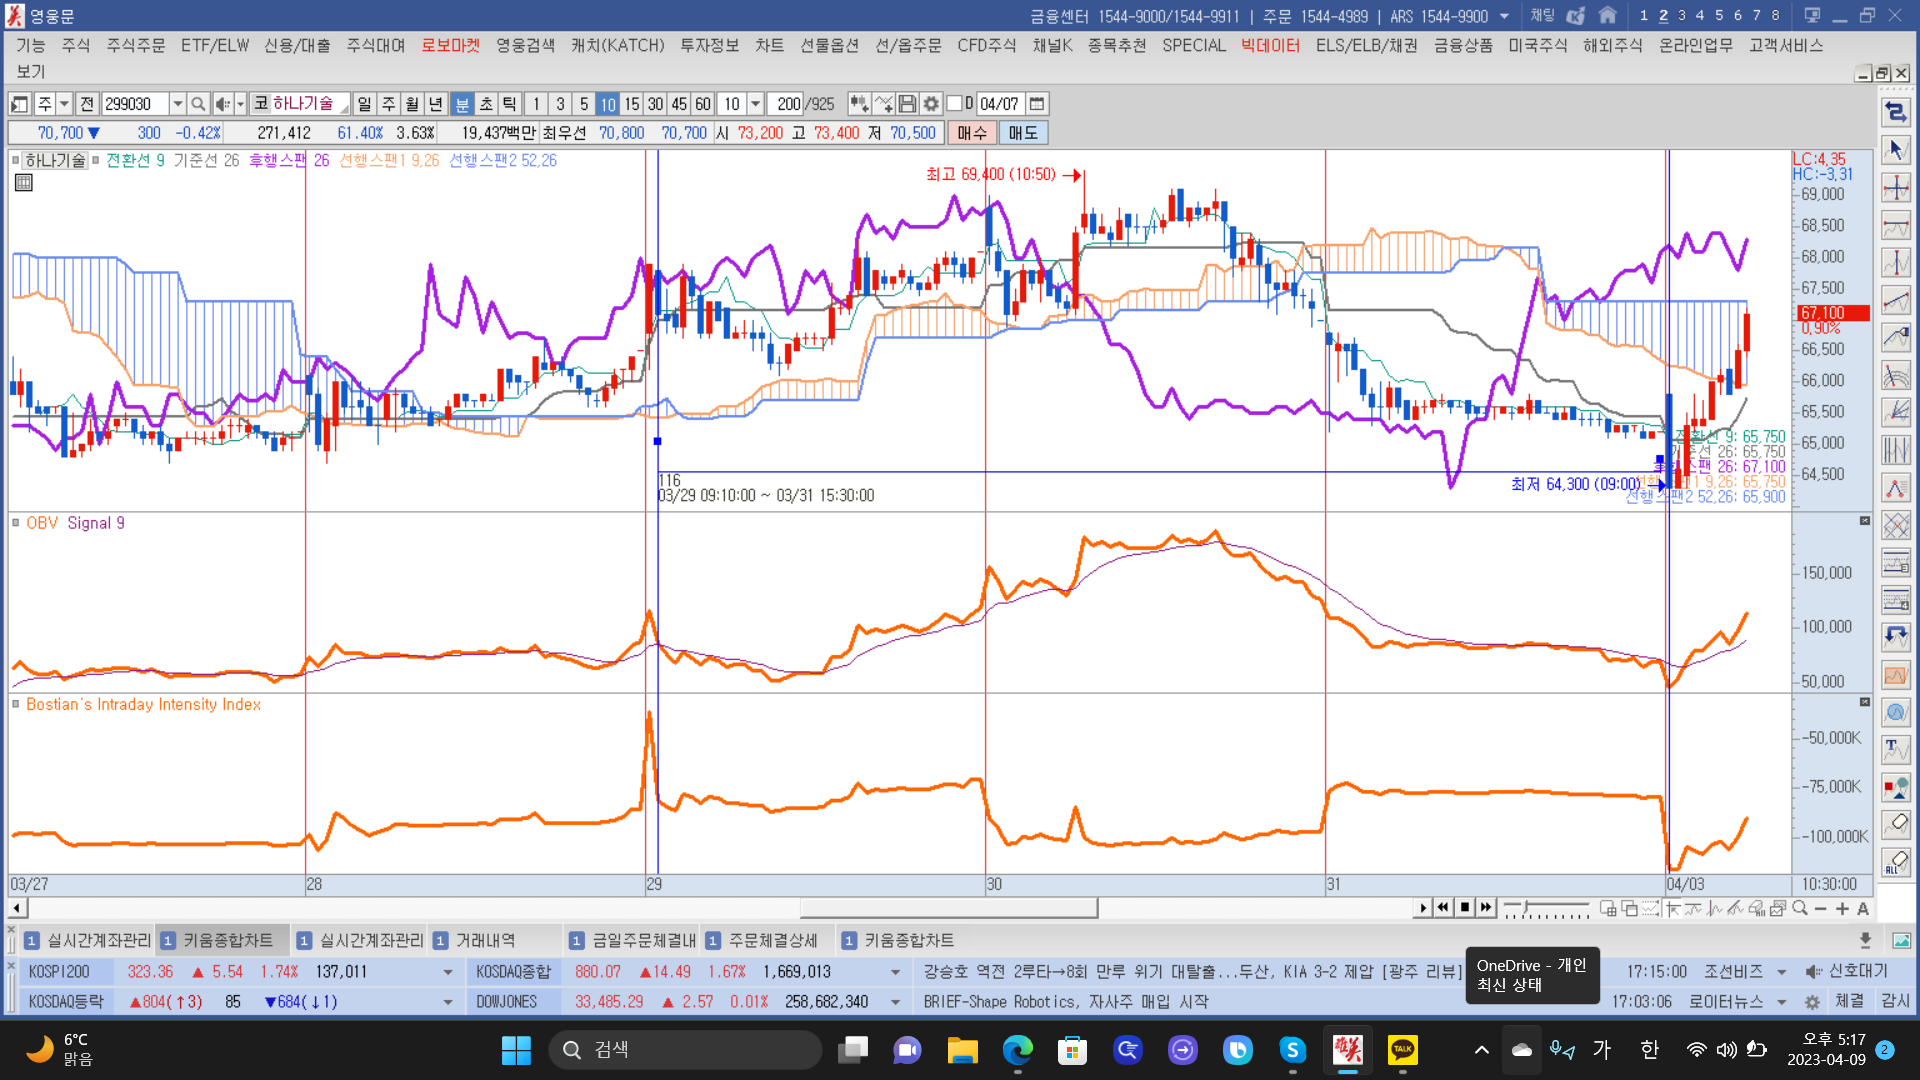The image size is (1920, 1080).
Task: Click the calendar icon next to date
Action: (1037, 104)
